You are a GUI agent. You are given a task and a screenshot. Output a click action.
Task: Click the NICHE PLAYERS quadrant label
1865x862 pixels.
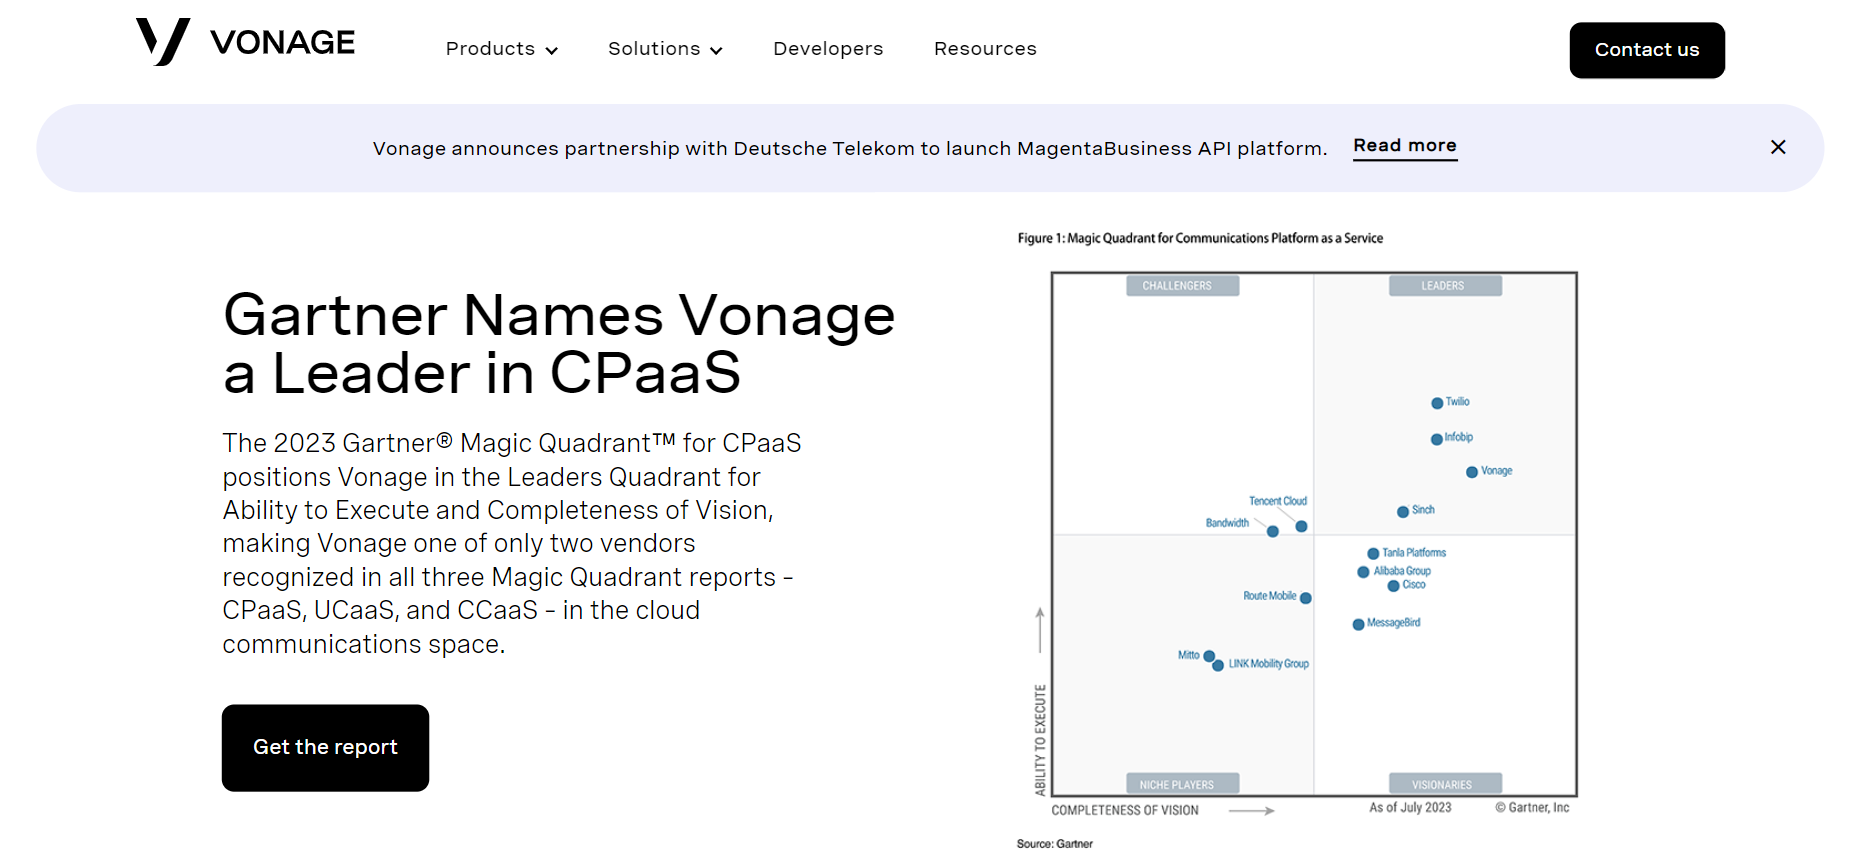pos(1183,784)
